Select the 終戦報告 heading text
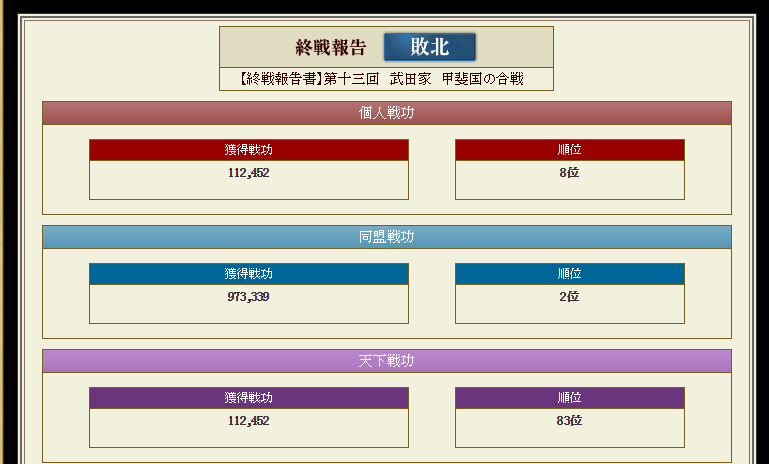This screenshot has height=464, width=769. point(331,48)
